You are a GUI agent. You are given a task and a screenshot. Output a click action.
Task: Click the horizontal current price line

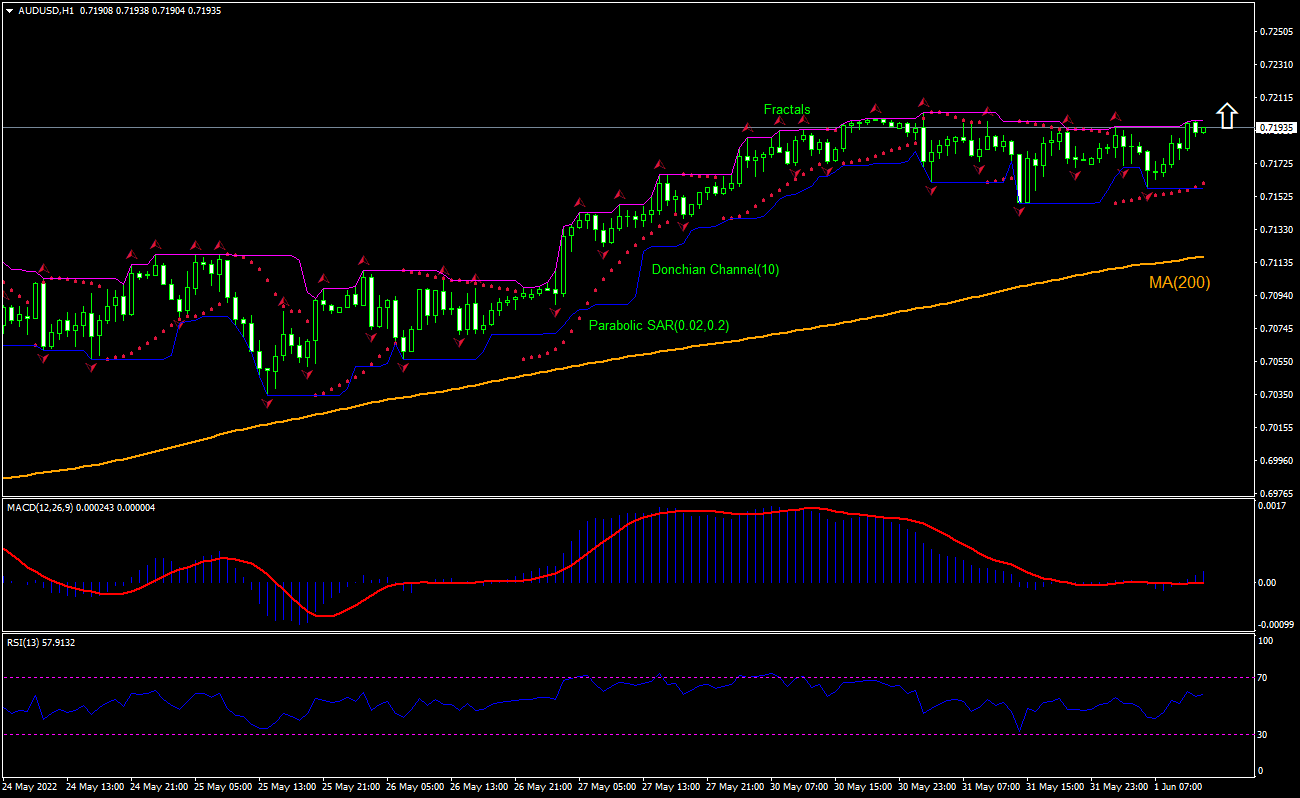click(x=400, y=128)
